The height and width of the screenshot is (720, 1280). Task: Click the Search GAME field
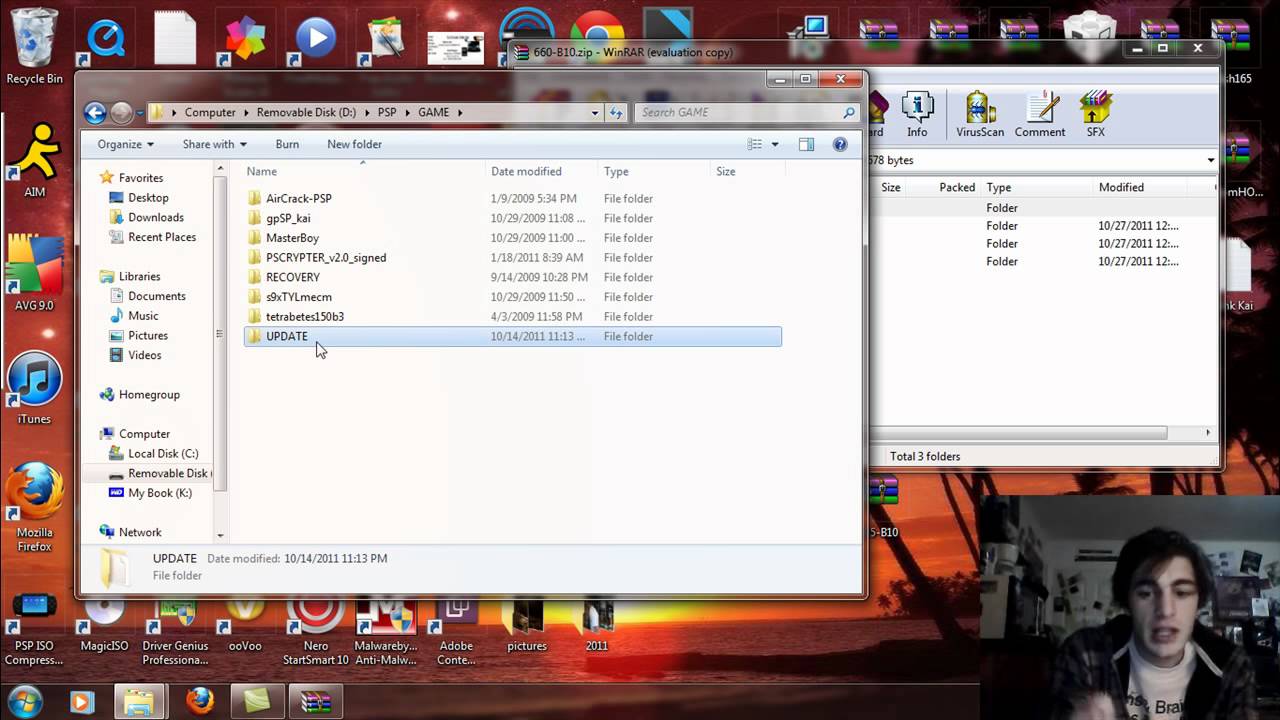click(747, 112)
